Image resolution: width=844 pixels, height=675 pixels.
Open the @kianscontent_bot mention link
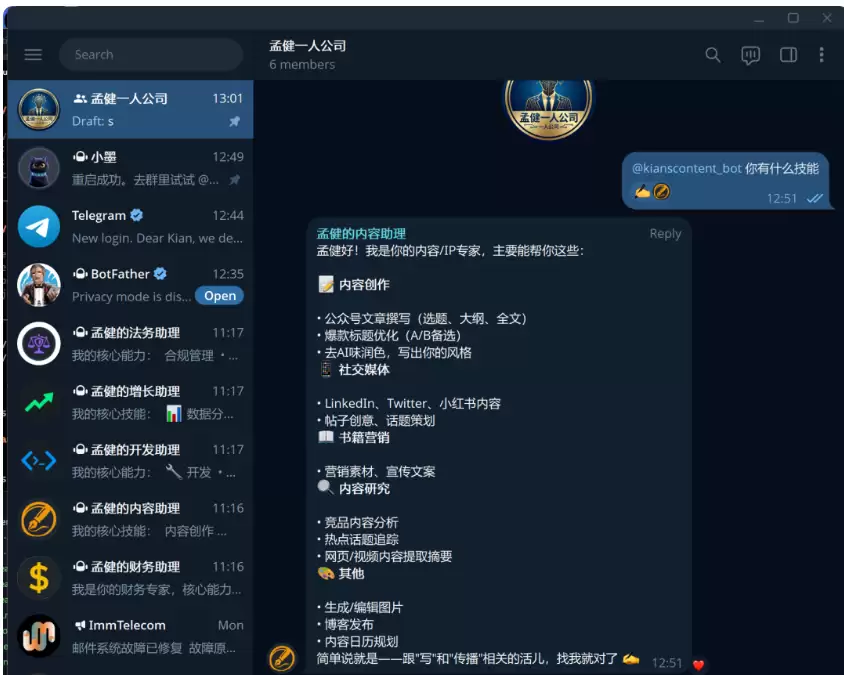click(687, 168)
